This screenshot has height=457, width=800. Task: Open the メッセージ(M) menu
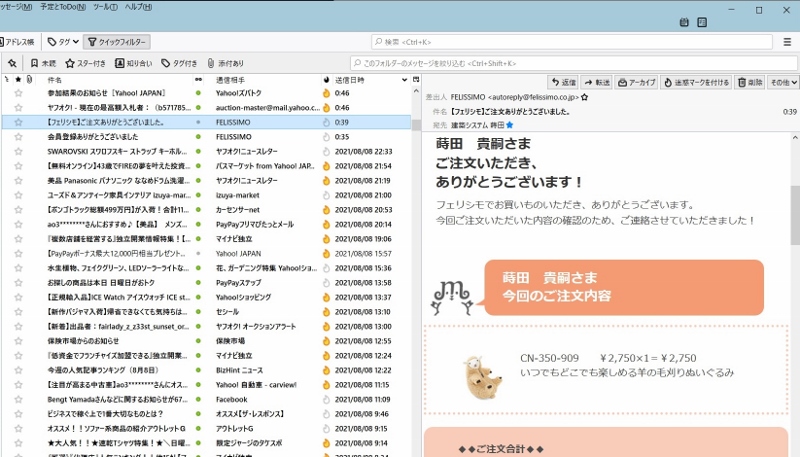(x=16, y=7)
